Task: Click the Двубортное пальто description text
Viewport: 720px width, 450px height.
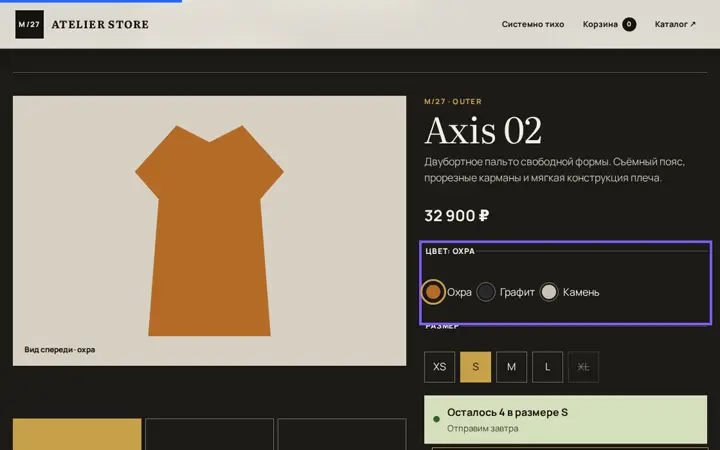Action: [554, 169]
